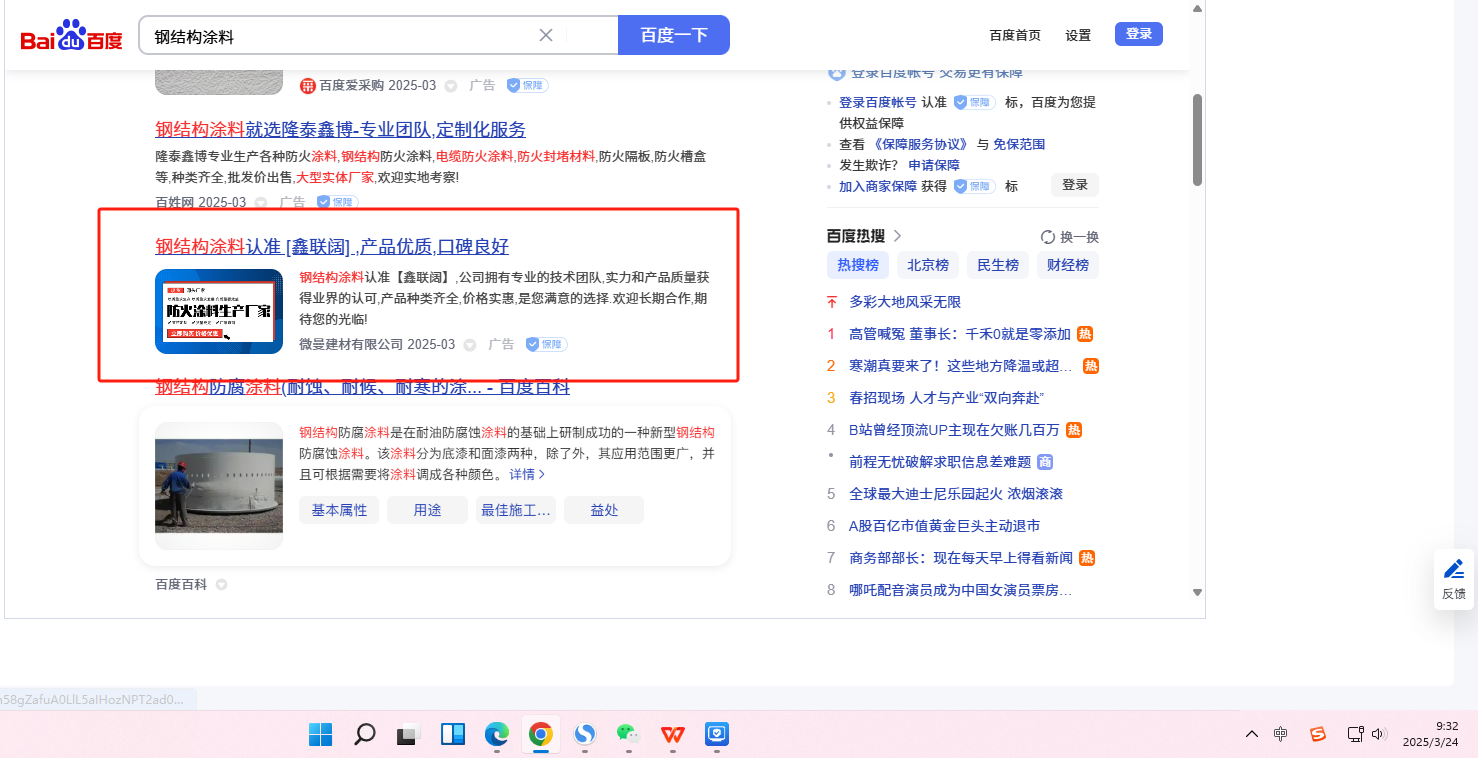The height and width of the screenshot is (758, 1478).
Task: Launch WPS Office from taskbar
Action: coord(671,735)
